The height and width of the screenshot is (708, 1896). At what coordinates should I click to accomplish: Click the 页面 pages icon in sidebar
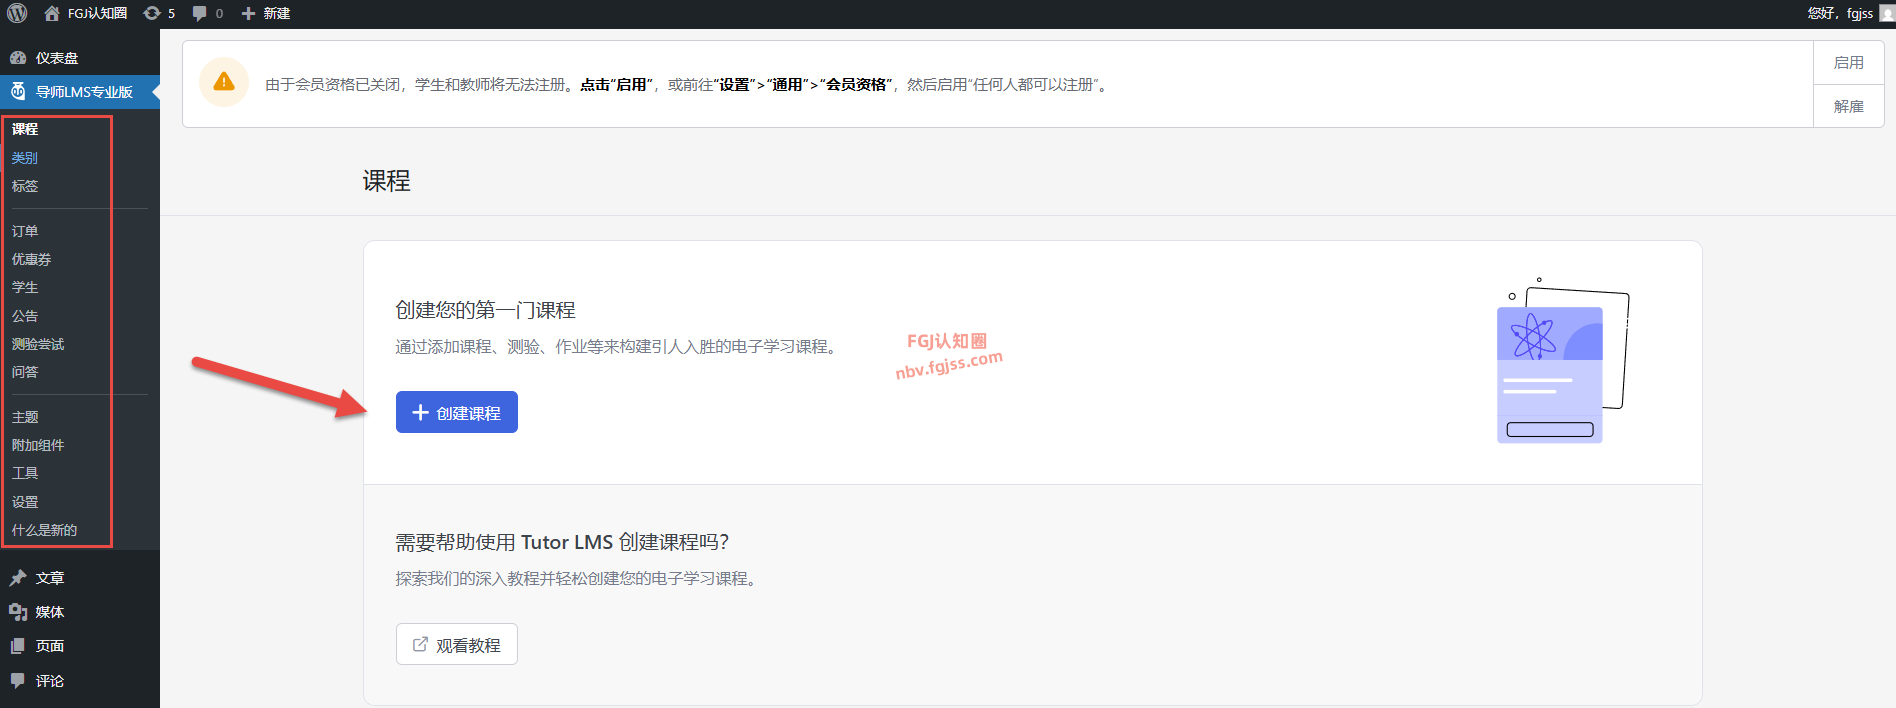[18, 646]
